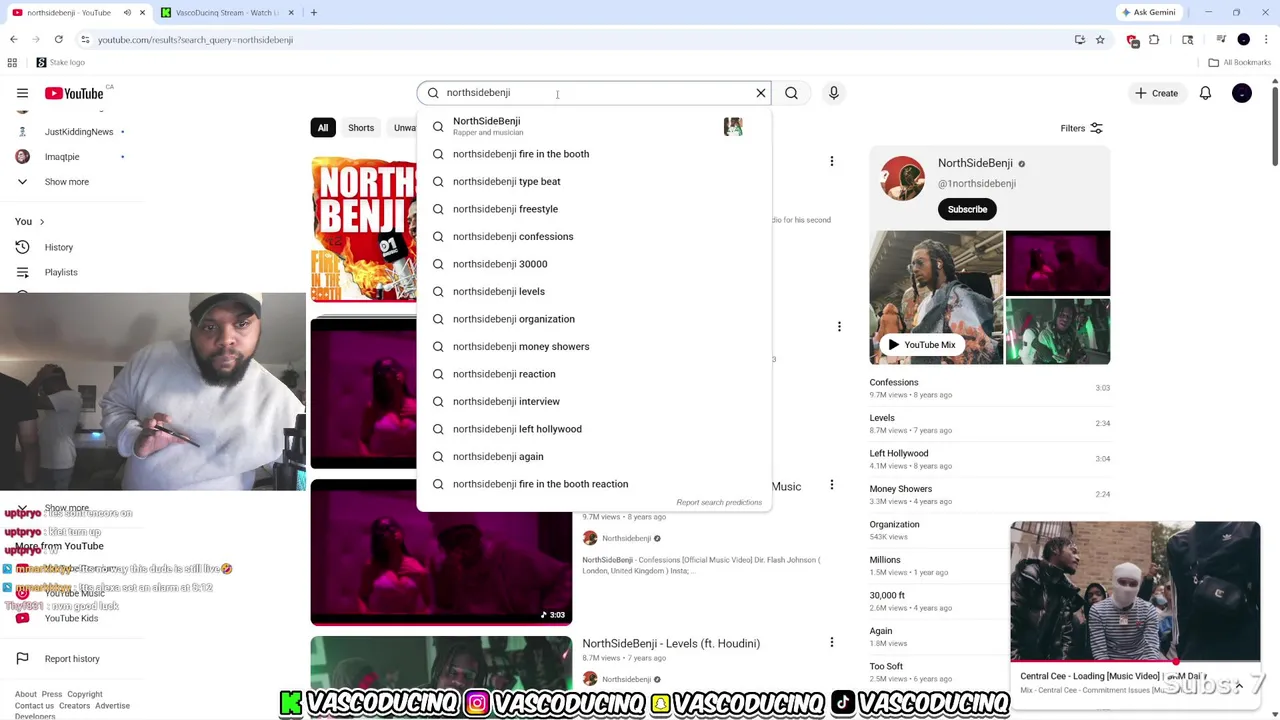
Task: Choose suggestion 'northsidebenji levels'
Action: tap(594, 291)
